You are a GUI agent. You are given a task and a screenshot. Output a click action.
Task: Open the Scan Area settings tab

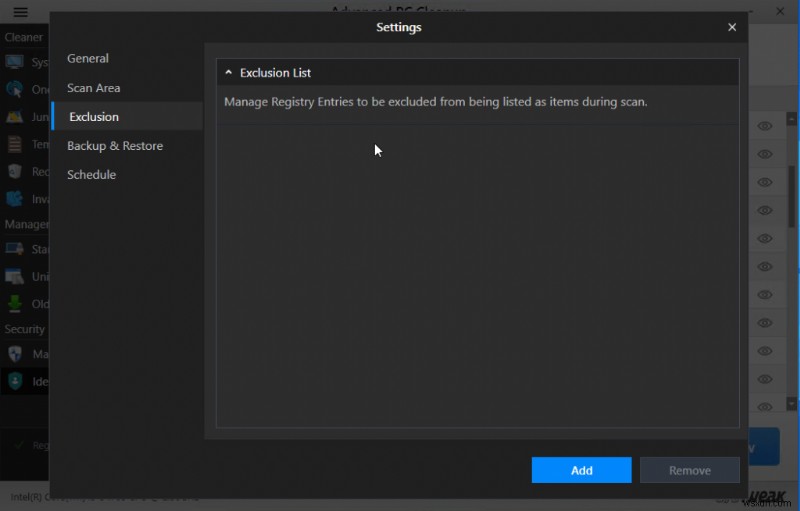(93, 88)
